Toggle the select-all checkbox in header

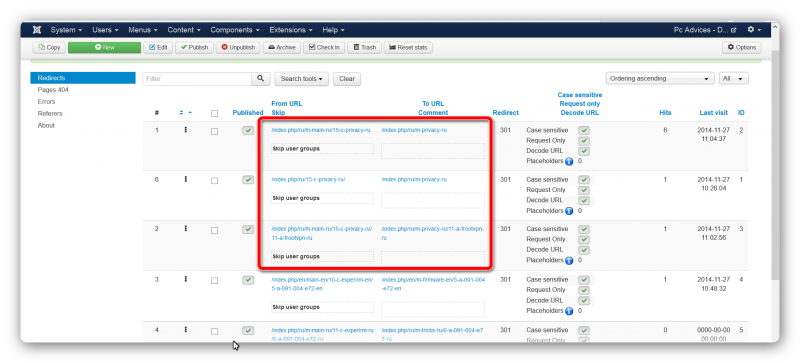[214, 113]
